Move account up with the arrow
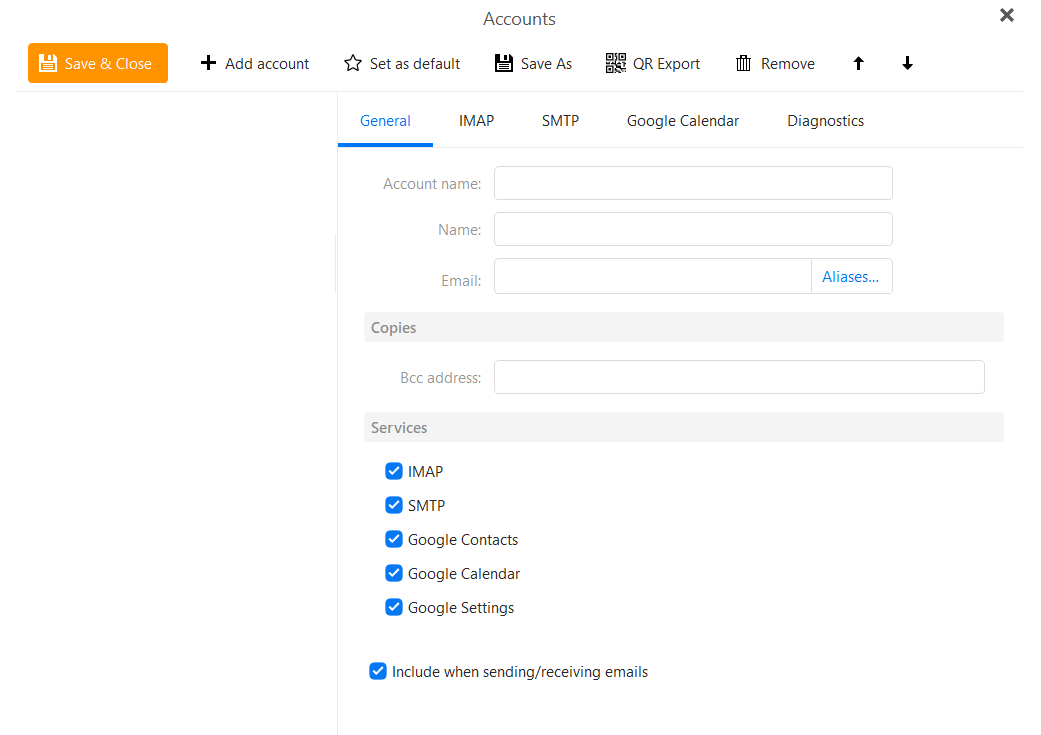 pyautogui.click(x=858, y=63)
